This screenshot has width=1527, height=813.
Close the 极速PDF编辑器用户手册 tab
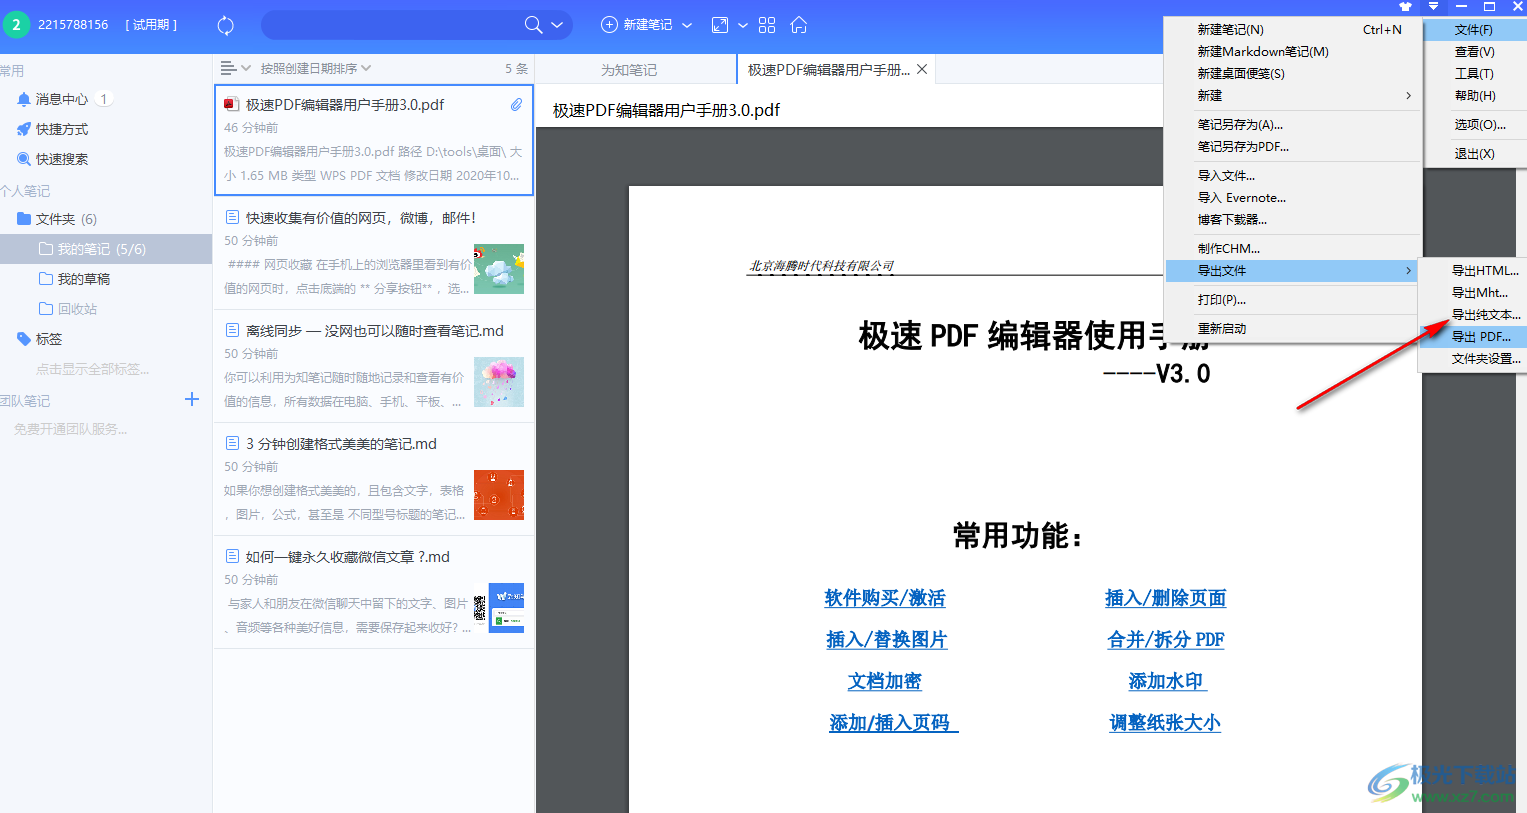922,69
